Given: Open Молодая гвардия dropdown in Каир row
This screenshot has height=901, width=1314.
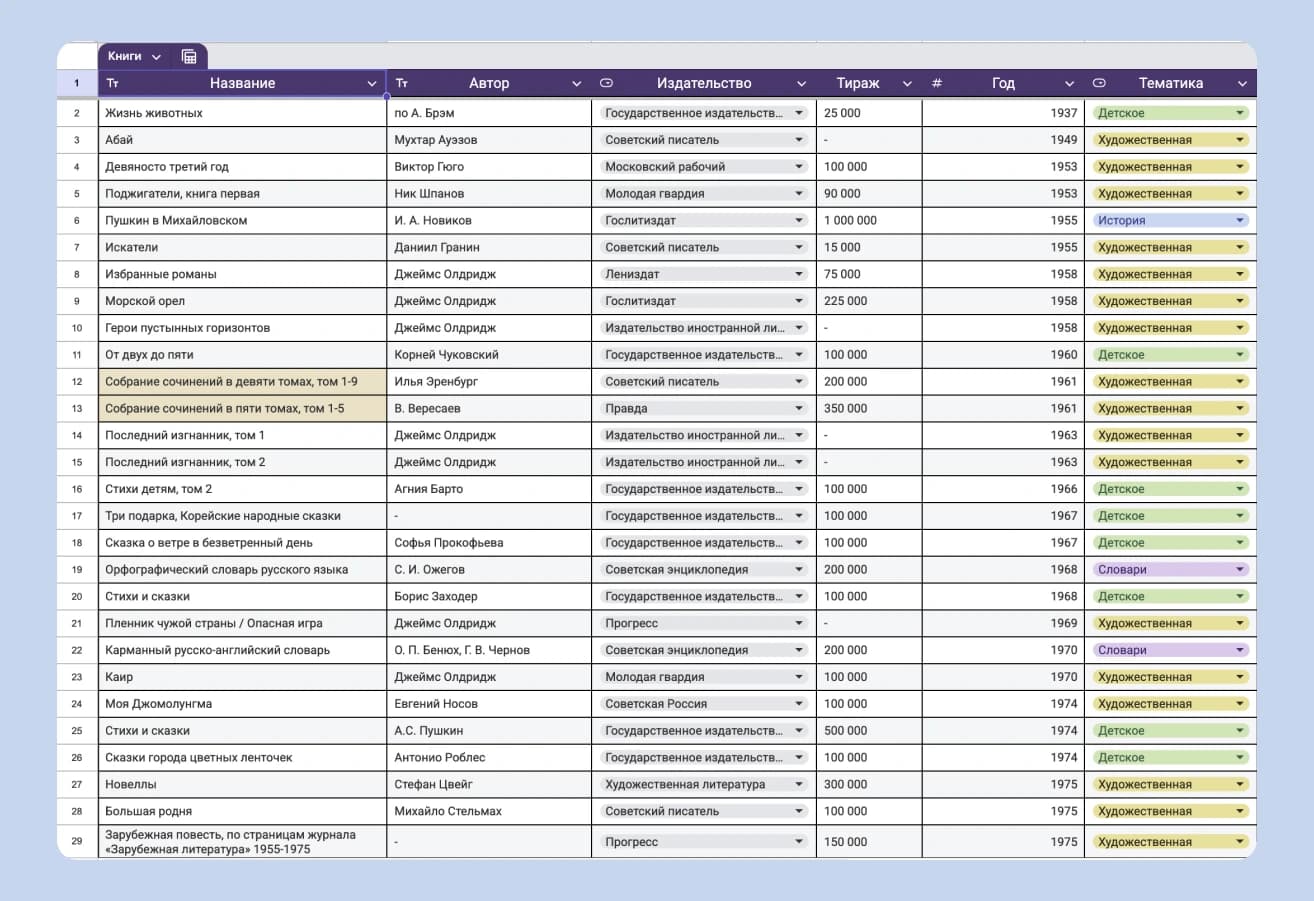Looking at the screenshot, I should click(x=704, y=677).
